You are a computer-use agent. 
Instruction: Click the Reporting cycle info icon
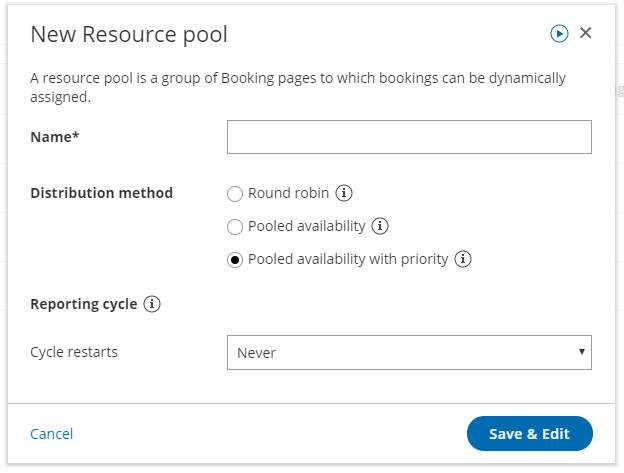coord(152,304)
